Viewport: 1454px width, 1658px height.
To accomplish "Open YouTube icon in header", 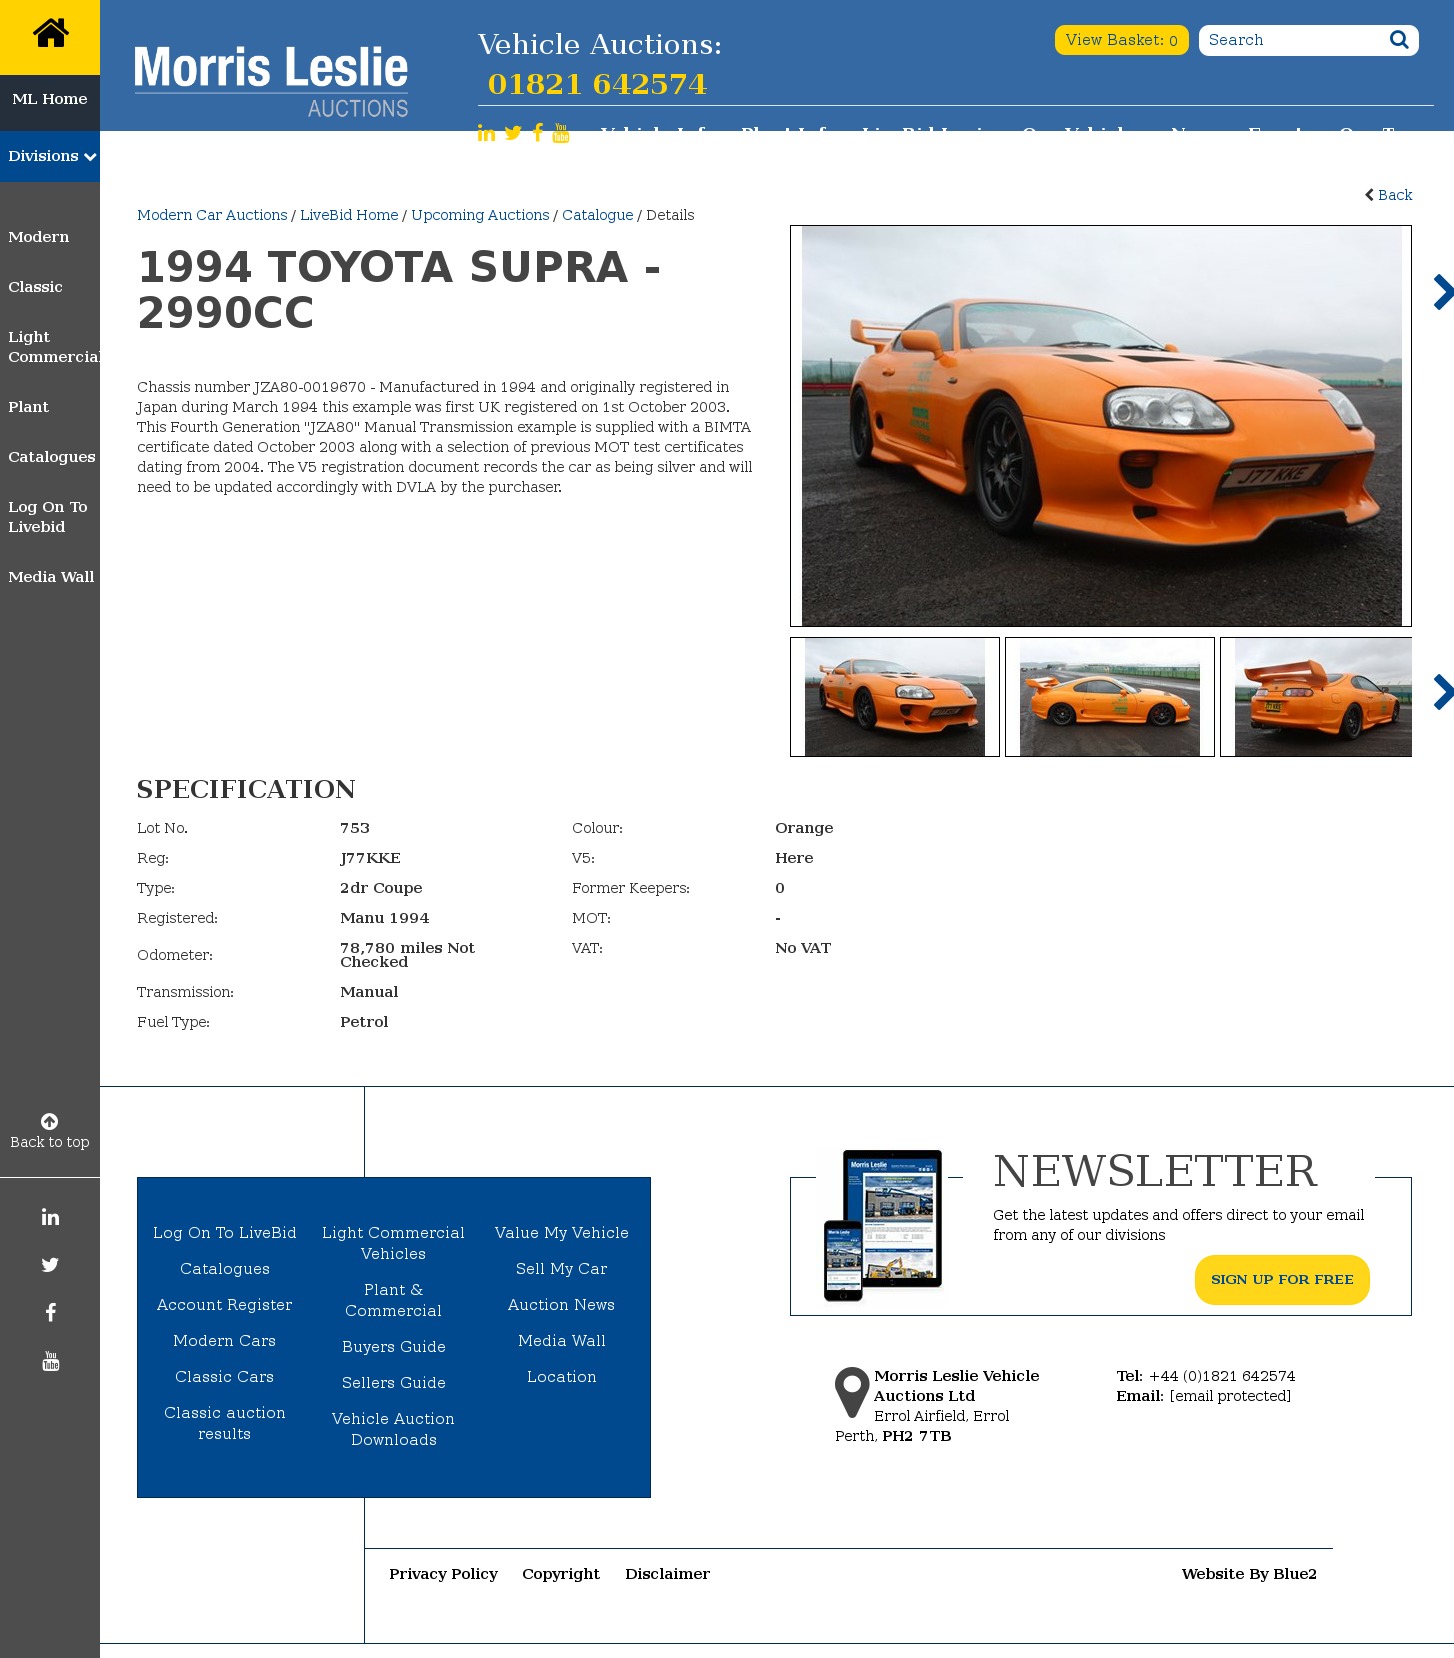I will tap(561, 133).
